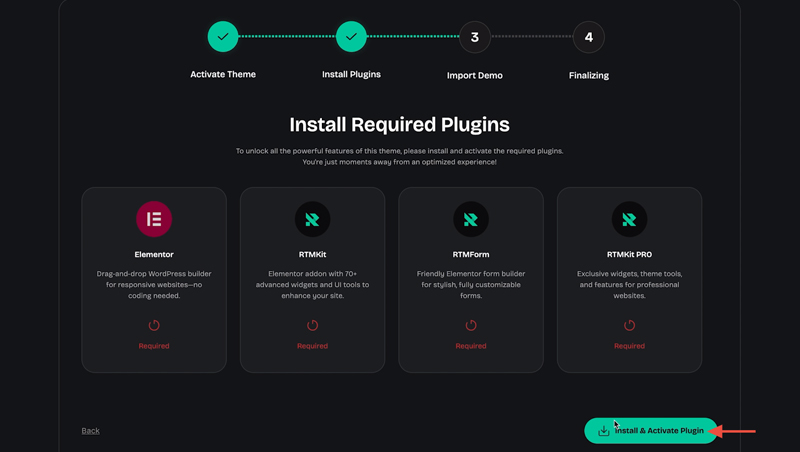Click the RTMKit PRO plugin title
The image size is (800, 452).
pos(629,255)
